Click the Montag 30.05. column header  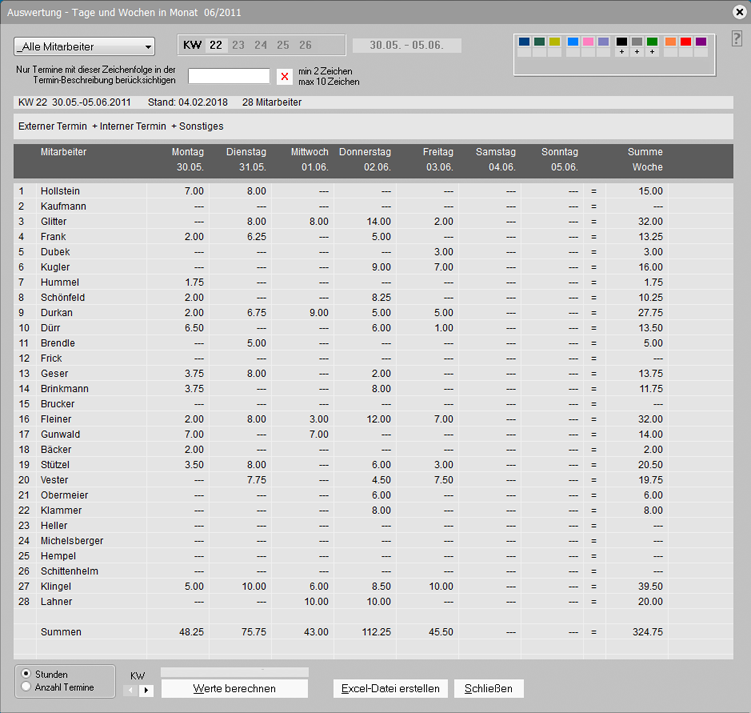(188, 159)
